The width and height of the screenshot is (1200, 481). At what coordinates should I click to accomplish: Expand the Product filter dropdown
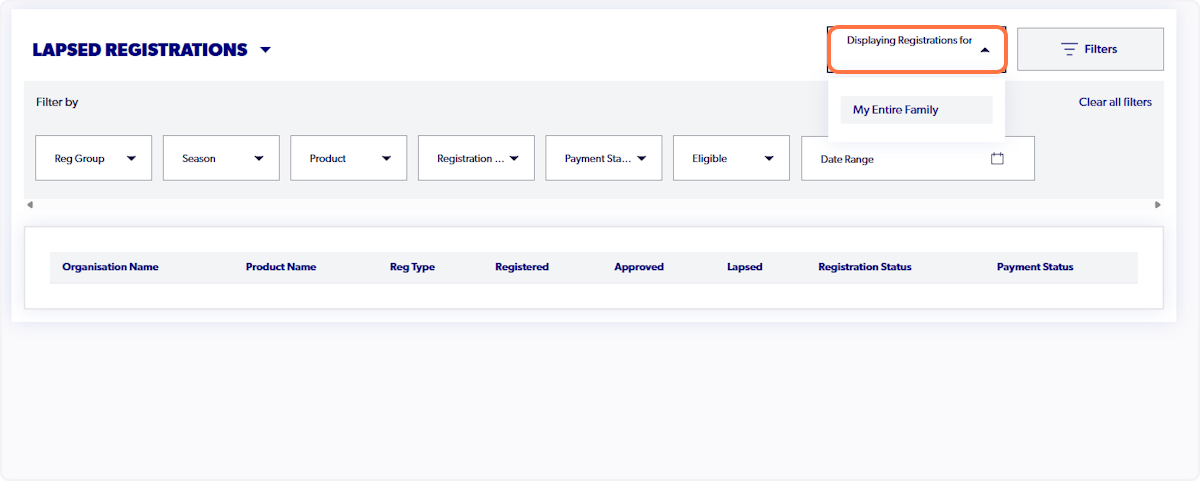[349, 158]
